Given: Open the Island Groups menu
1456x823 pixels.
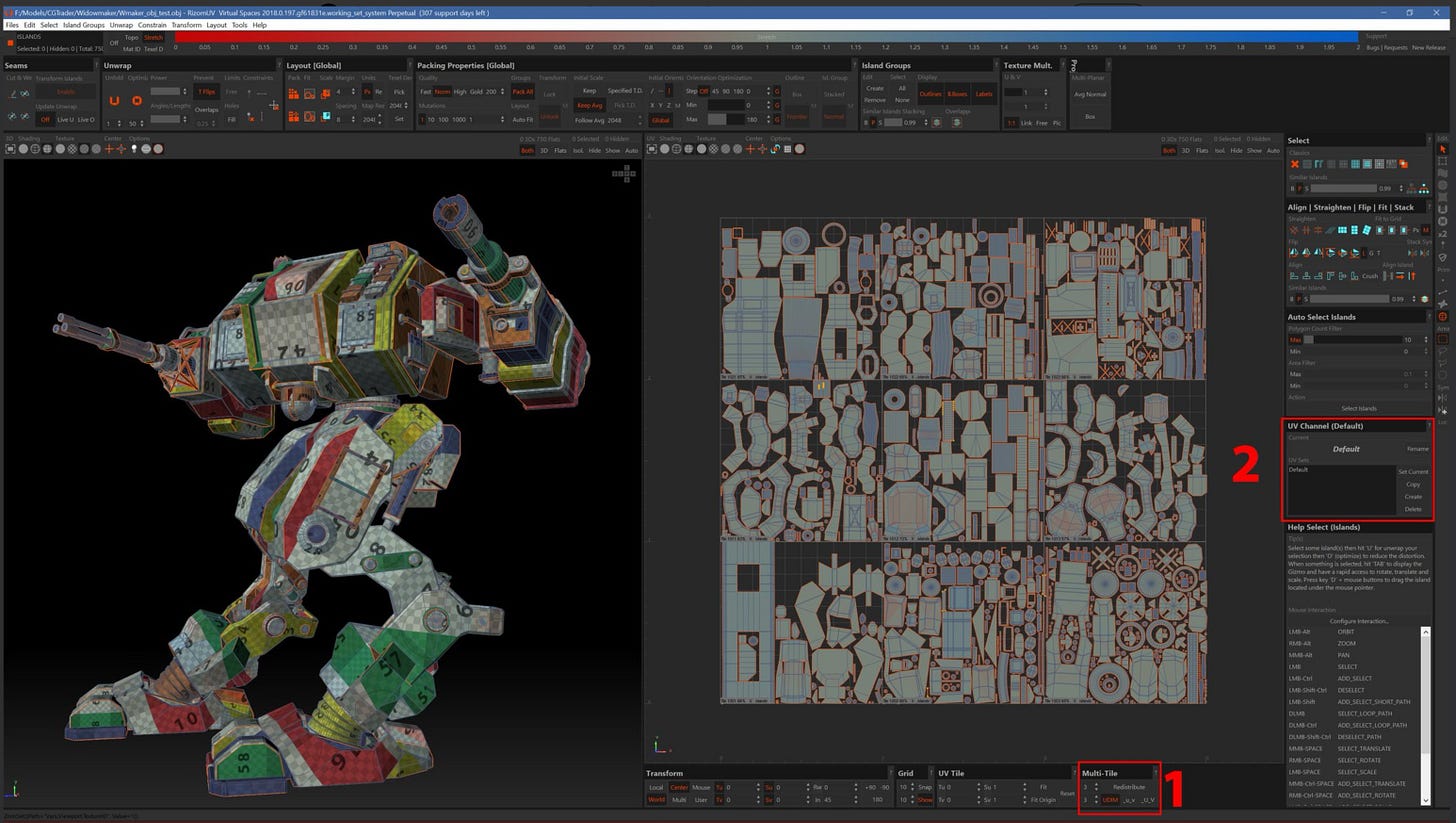Looking at the screenshot, I should tap(83, 25).
